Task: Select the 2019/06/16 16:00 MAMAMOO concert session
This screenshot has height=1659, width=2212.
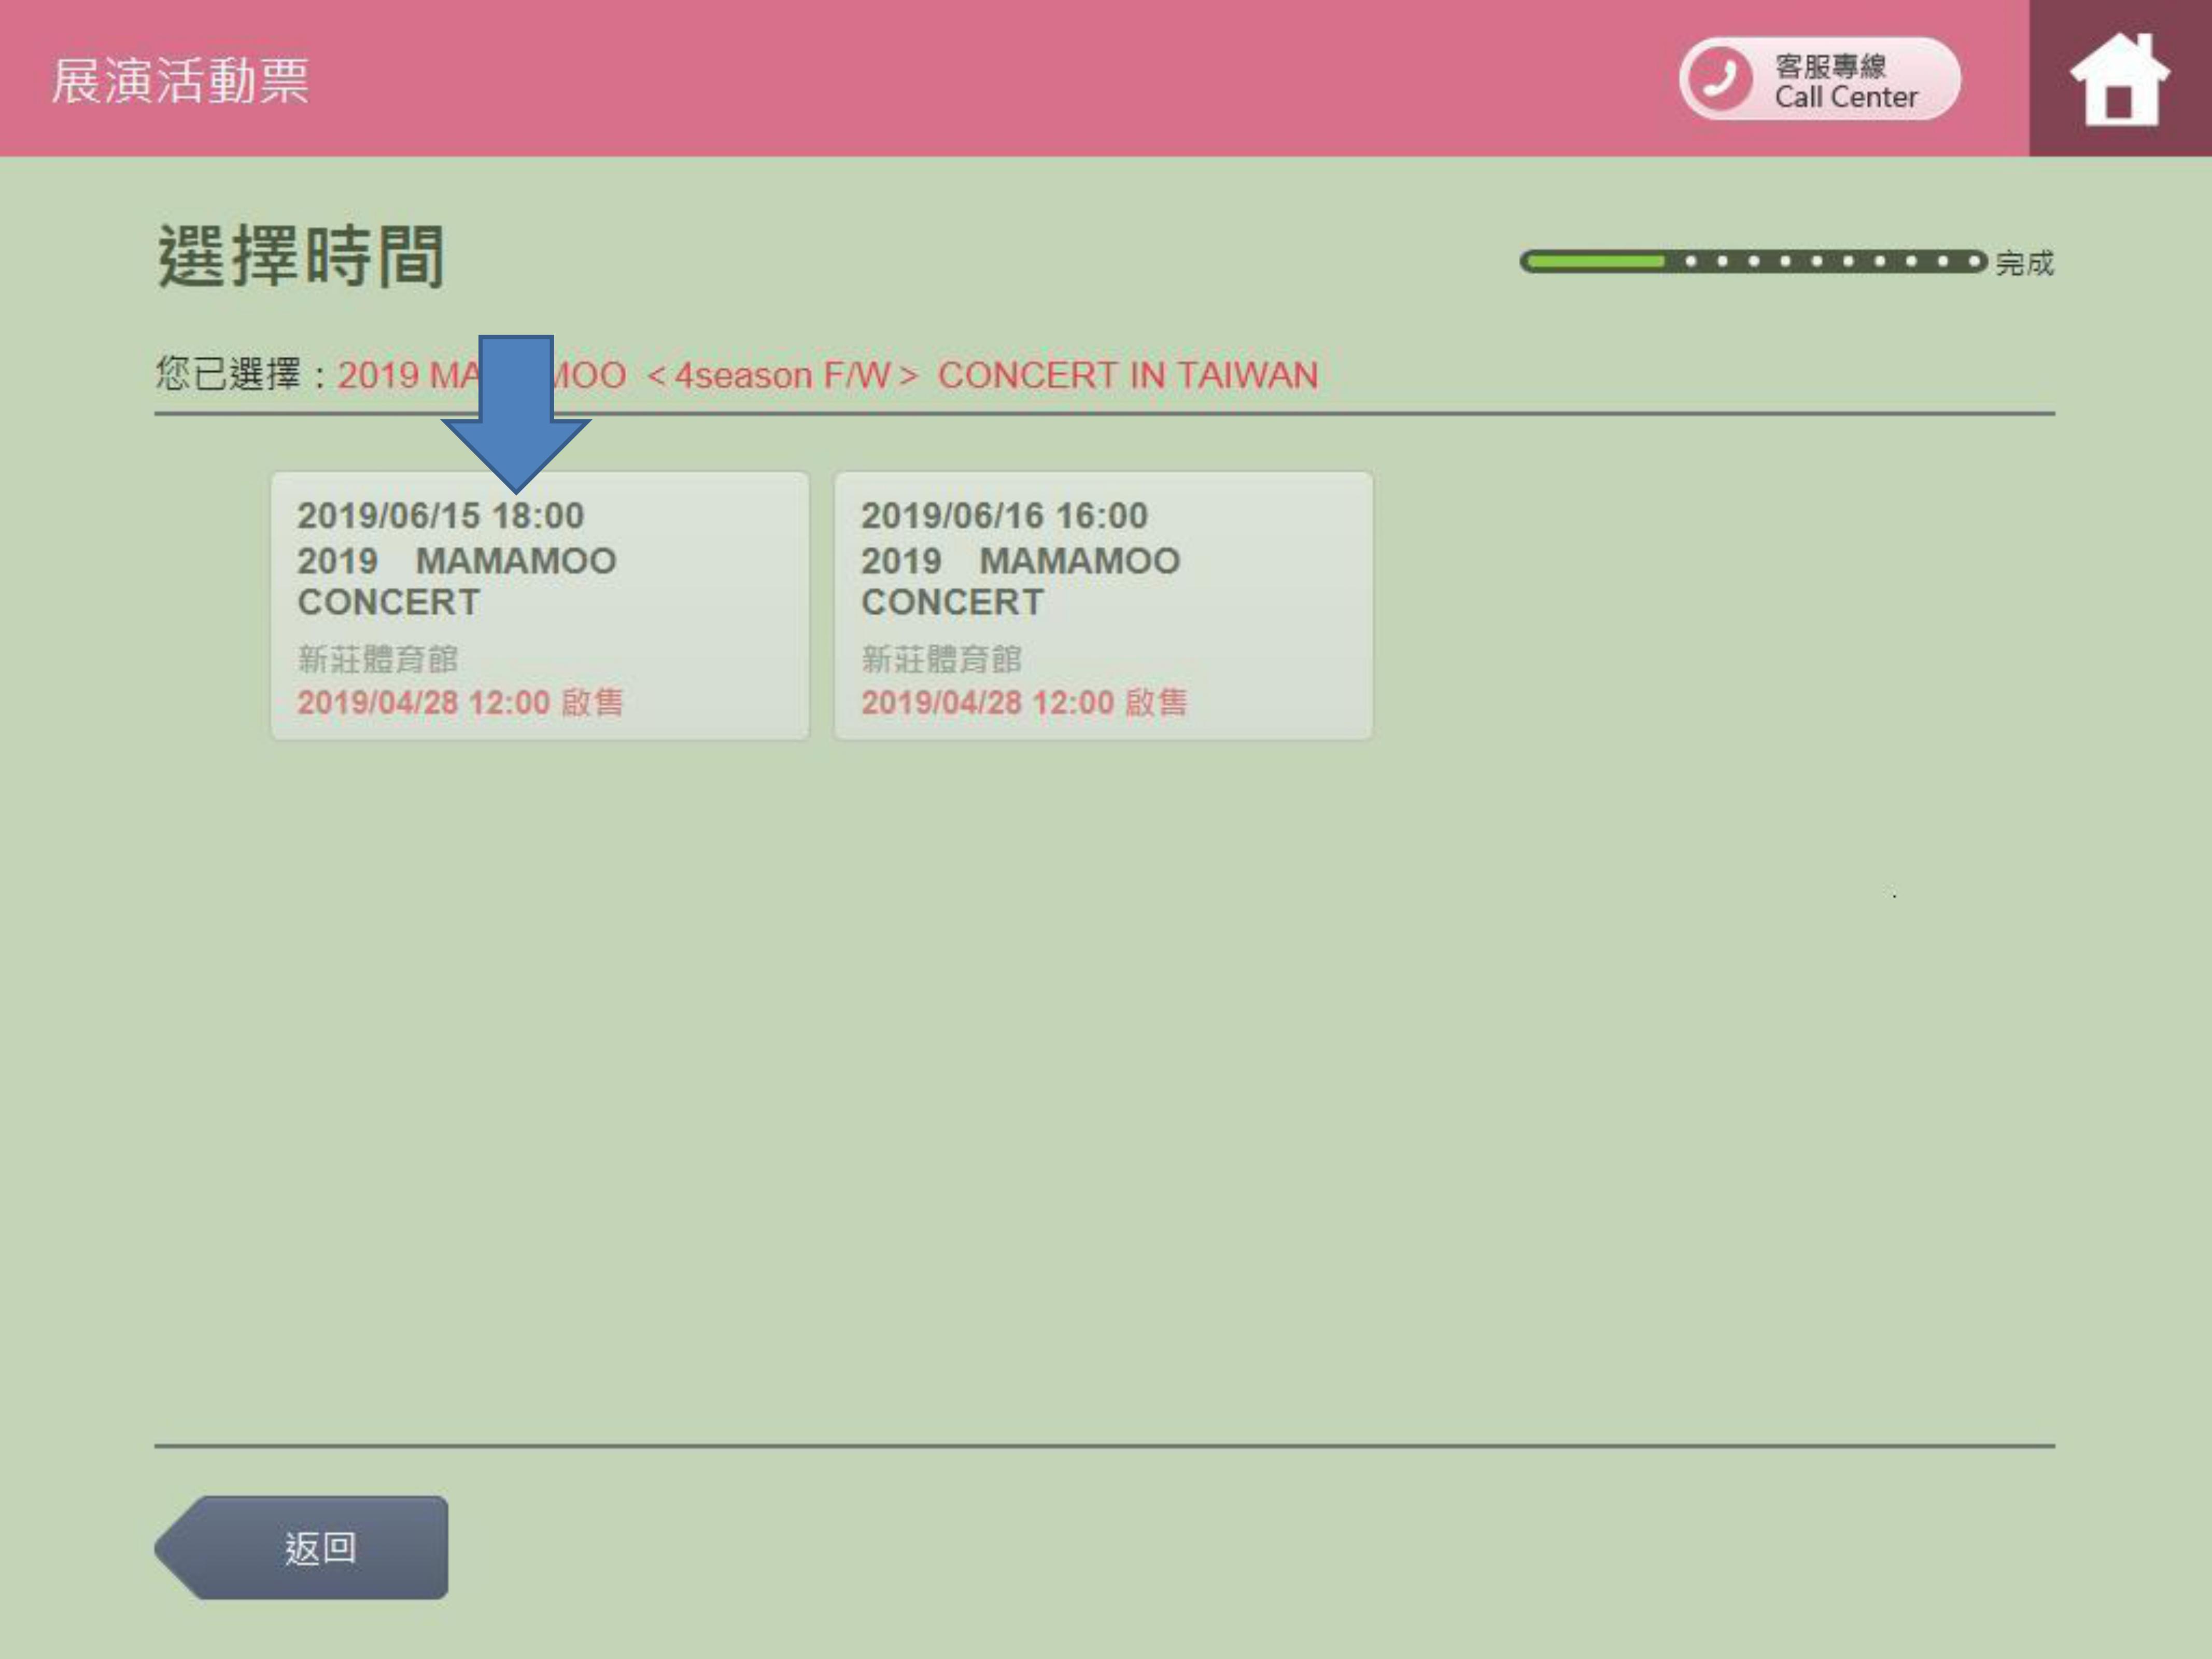Action: [1104, 606]
